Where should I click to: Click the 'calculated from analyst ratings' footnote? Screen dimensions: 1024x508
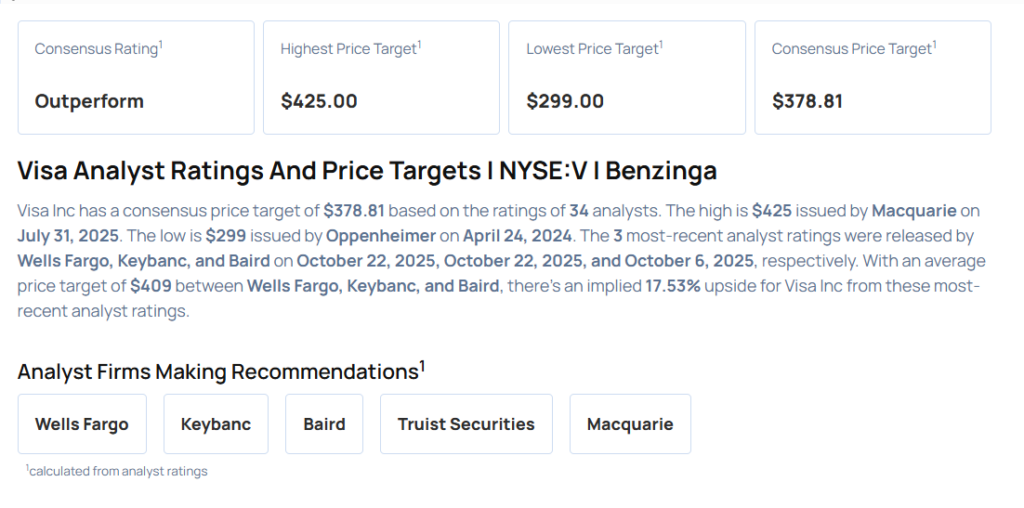tap(117, 471)
